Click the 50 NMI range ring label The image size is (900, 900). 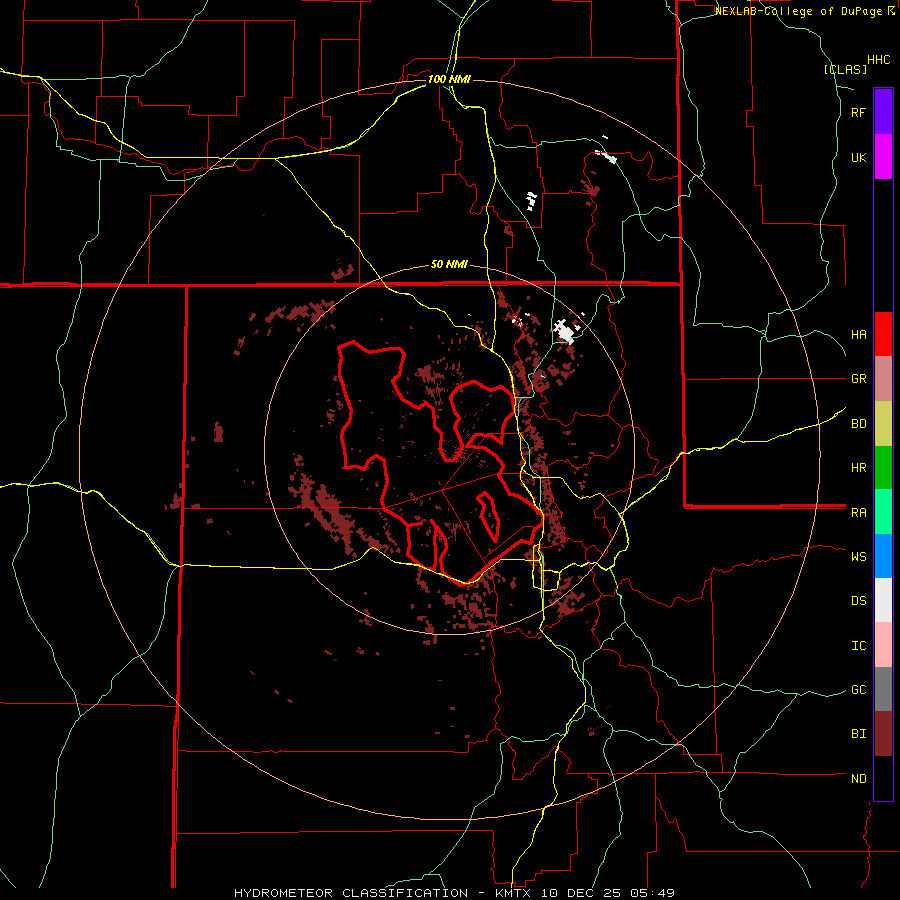[x=449, y=264]
